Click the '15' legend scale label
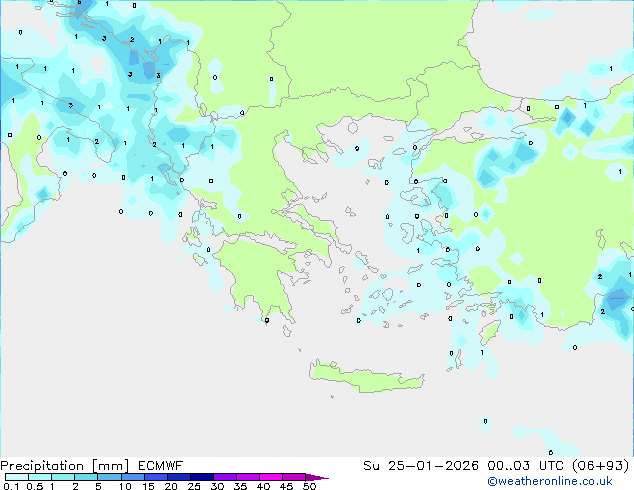Image resolution: width=634 pixels, height=490 pixels. tap(148, 486)
